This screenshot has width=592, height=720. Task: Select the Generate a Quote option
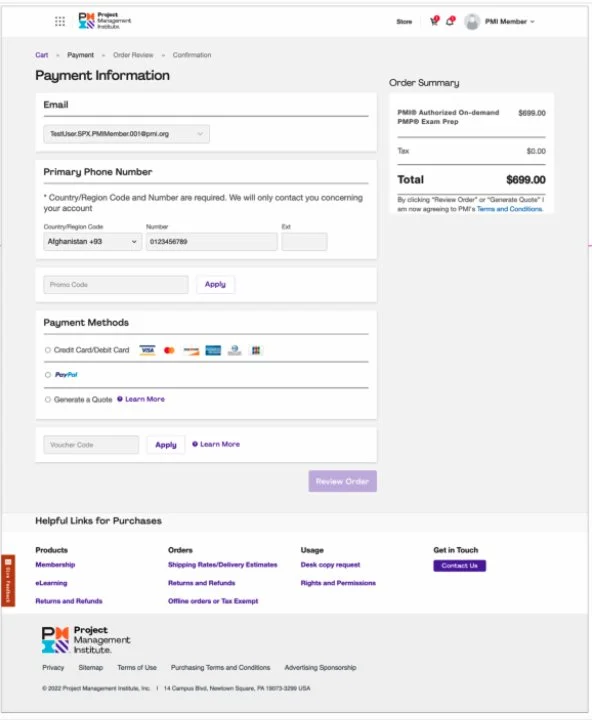click(48, 399)
